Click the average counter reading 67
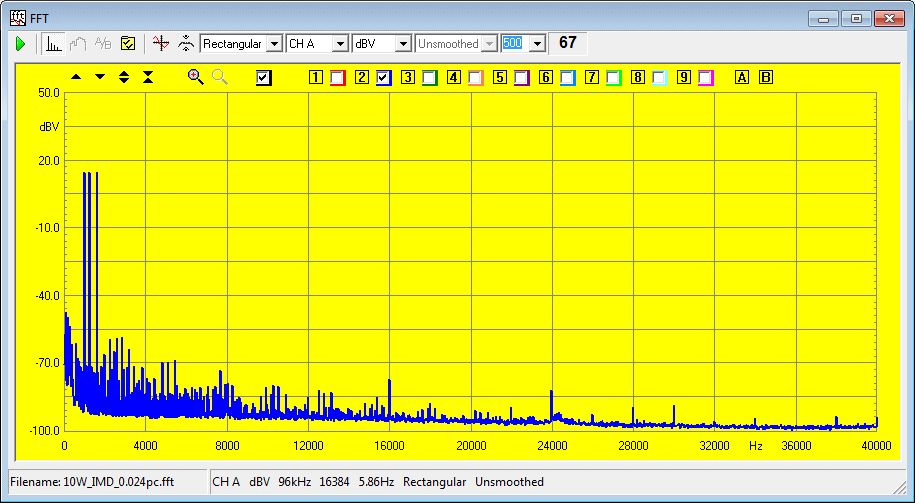Image resolution: width=915 pixels, height=503 pixels. tap(568, 43)
